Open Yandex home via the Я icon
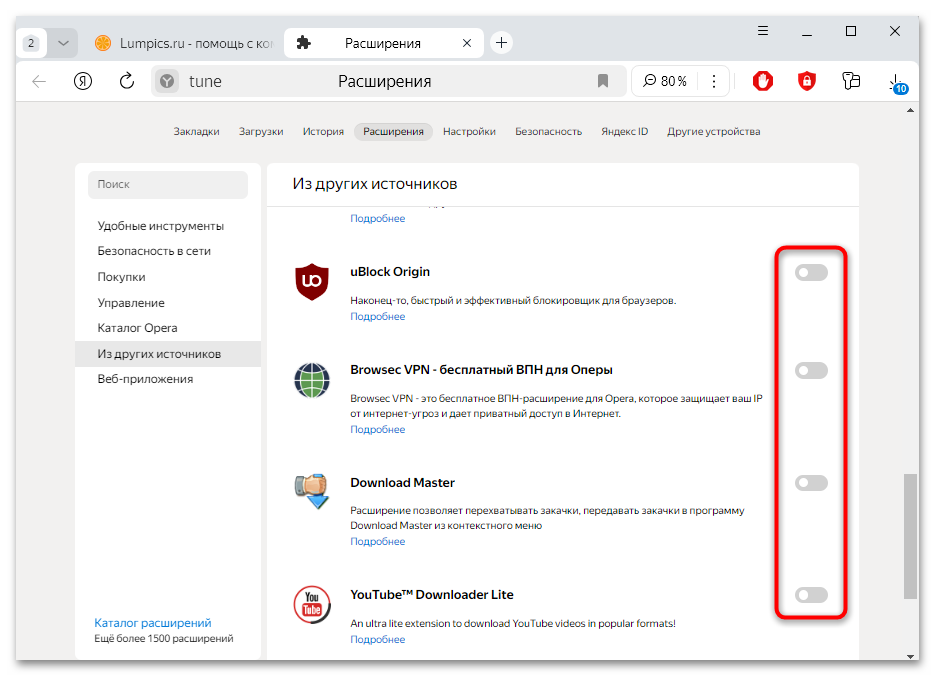This screenshot has width=935, height=676. click(x=83, y=81)
